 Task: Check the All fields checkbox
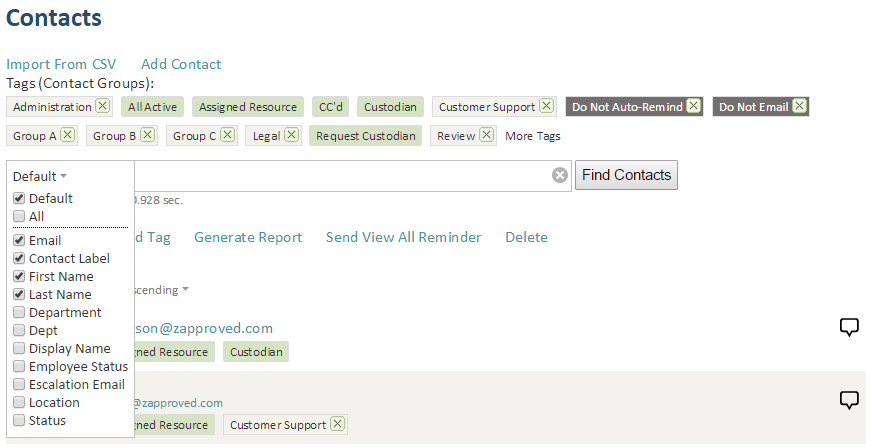[19, 216]
